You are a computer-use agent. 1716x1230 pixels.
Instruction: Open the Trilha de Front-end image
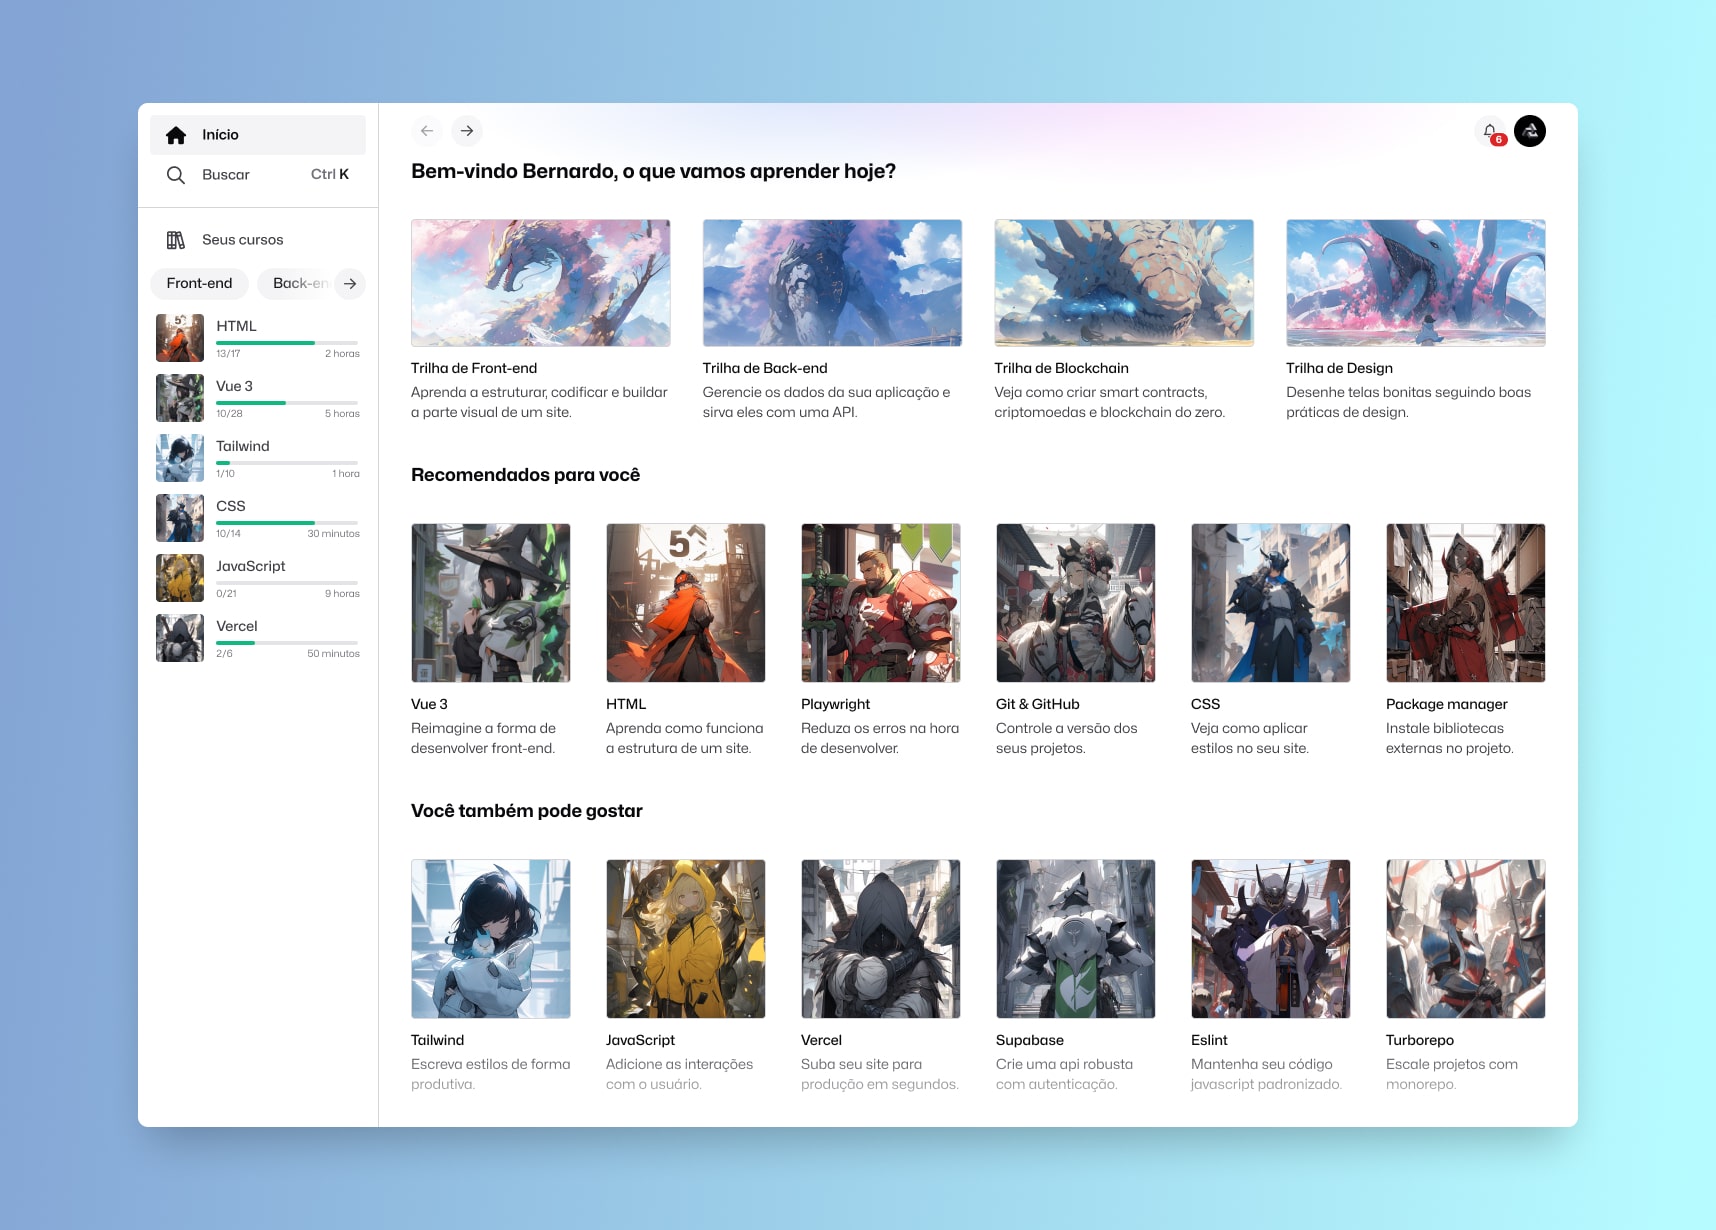541,283
